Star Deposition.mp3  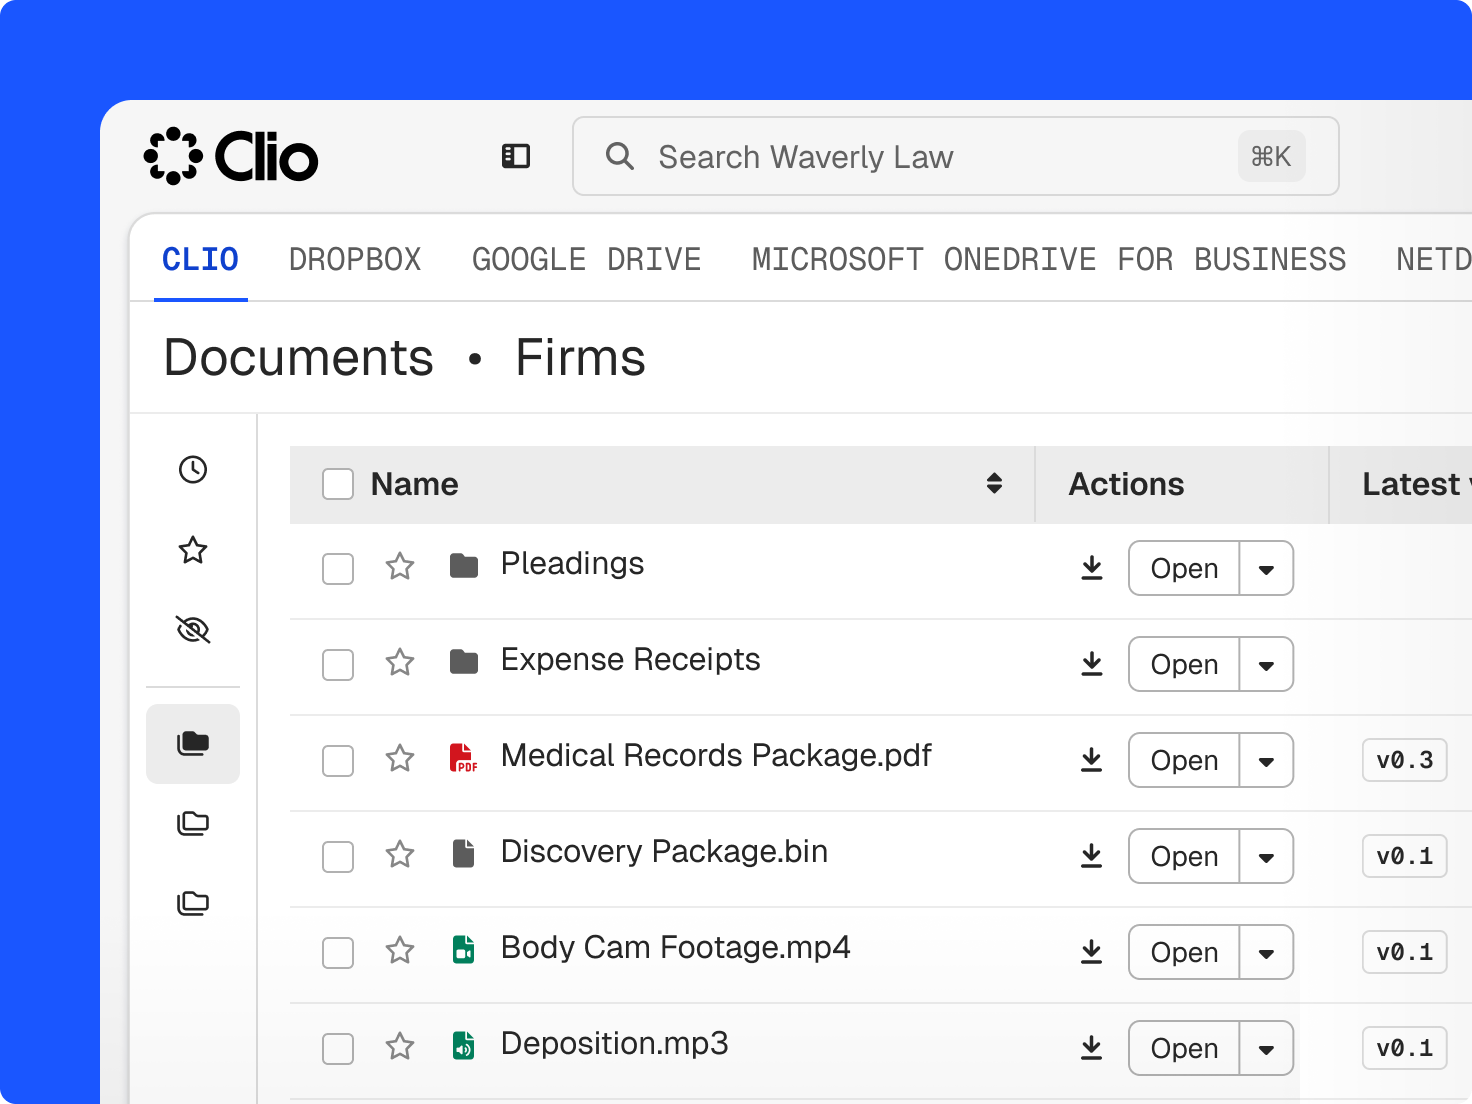pos(400,1047)
